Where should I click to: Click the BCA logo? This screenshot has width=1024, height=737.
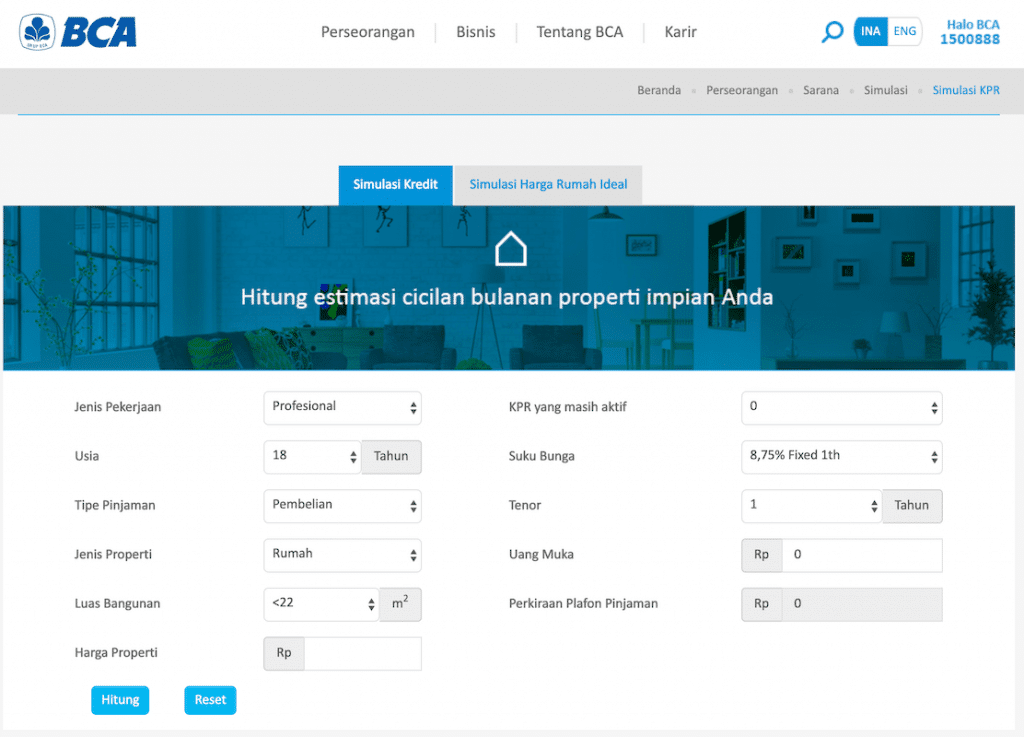pyautogui.click(x=78, y=32)
